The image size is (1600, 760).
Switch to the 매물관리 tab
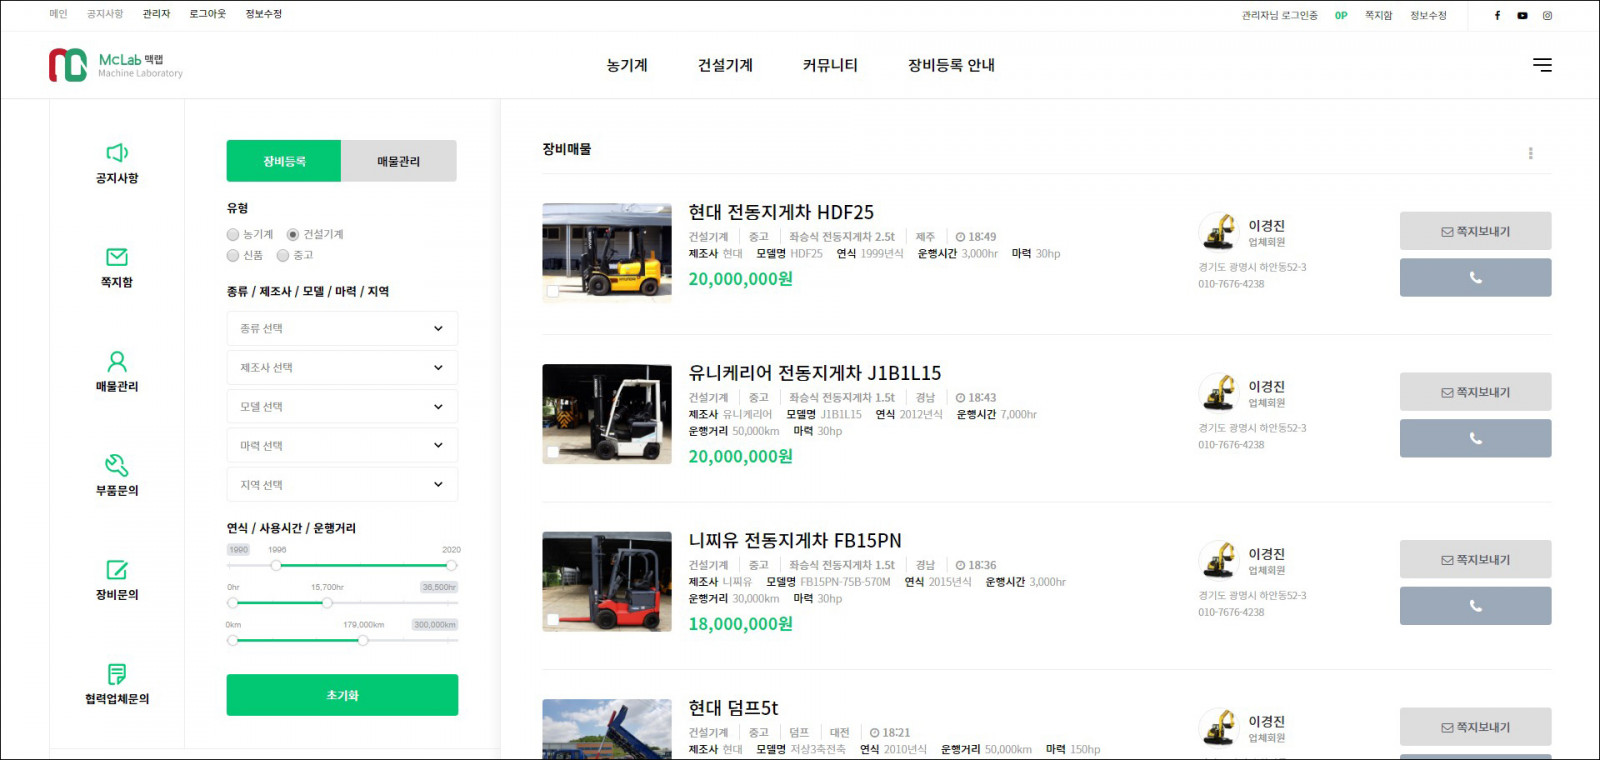point(398,161)
